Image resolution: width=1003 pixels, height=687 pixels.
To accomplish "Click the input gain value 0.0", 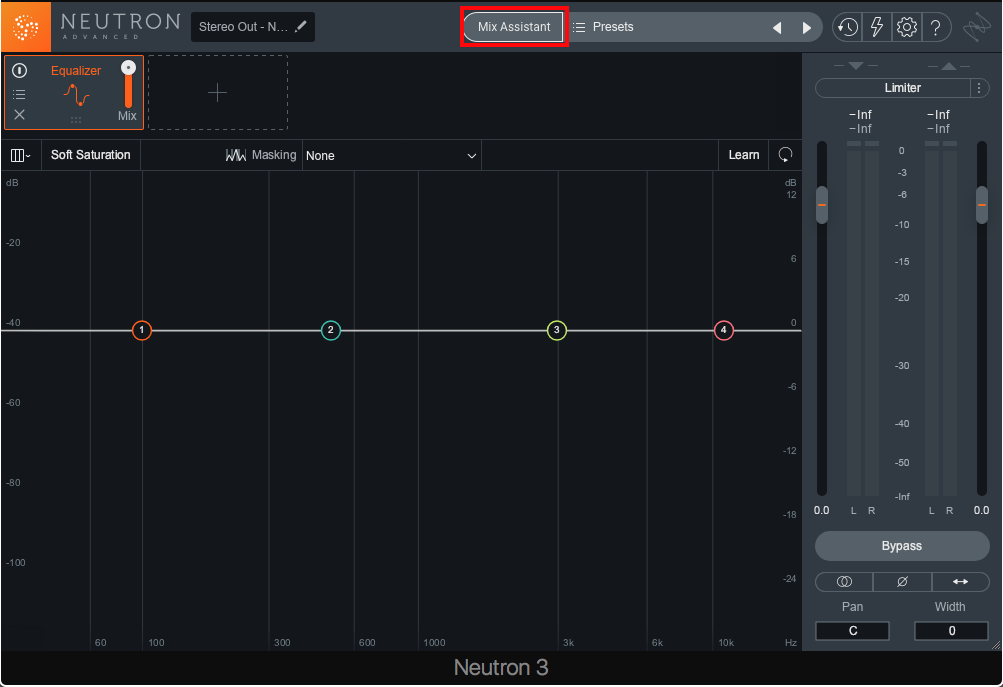I will pyautogui.click(x=821, y=510).
